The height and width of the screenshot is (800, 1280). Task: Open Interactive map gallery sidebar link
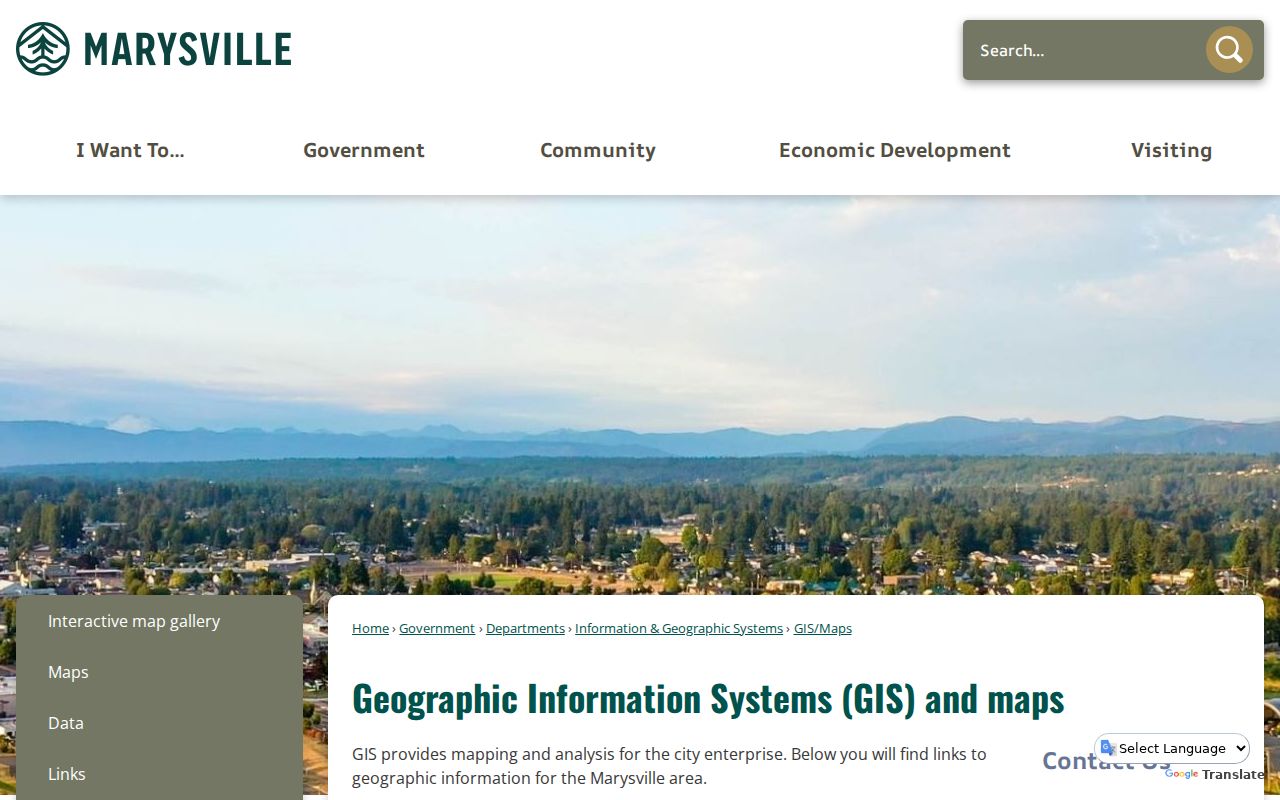coord(159,621)
